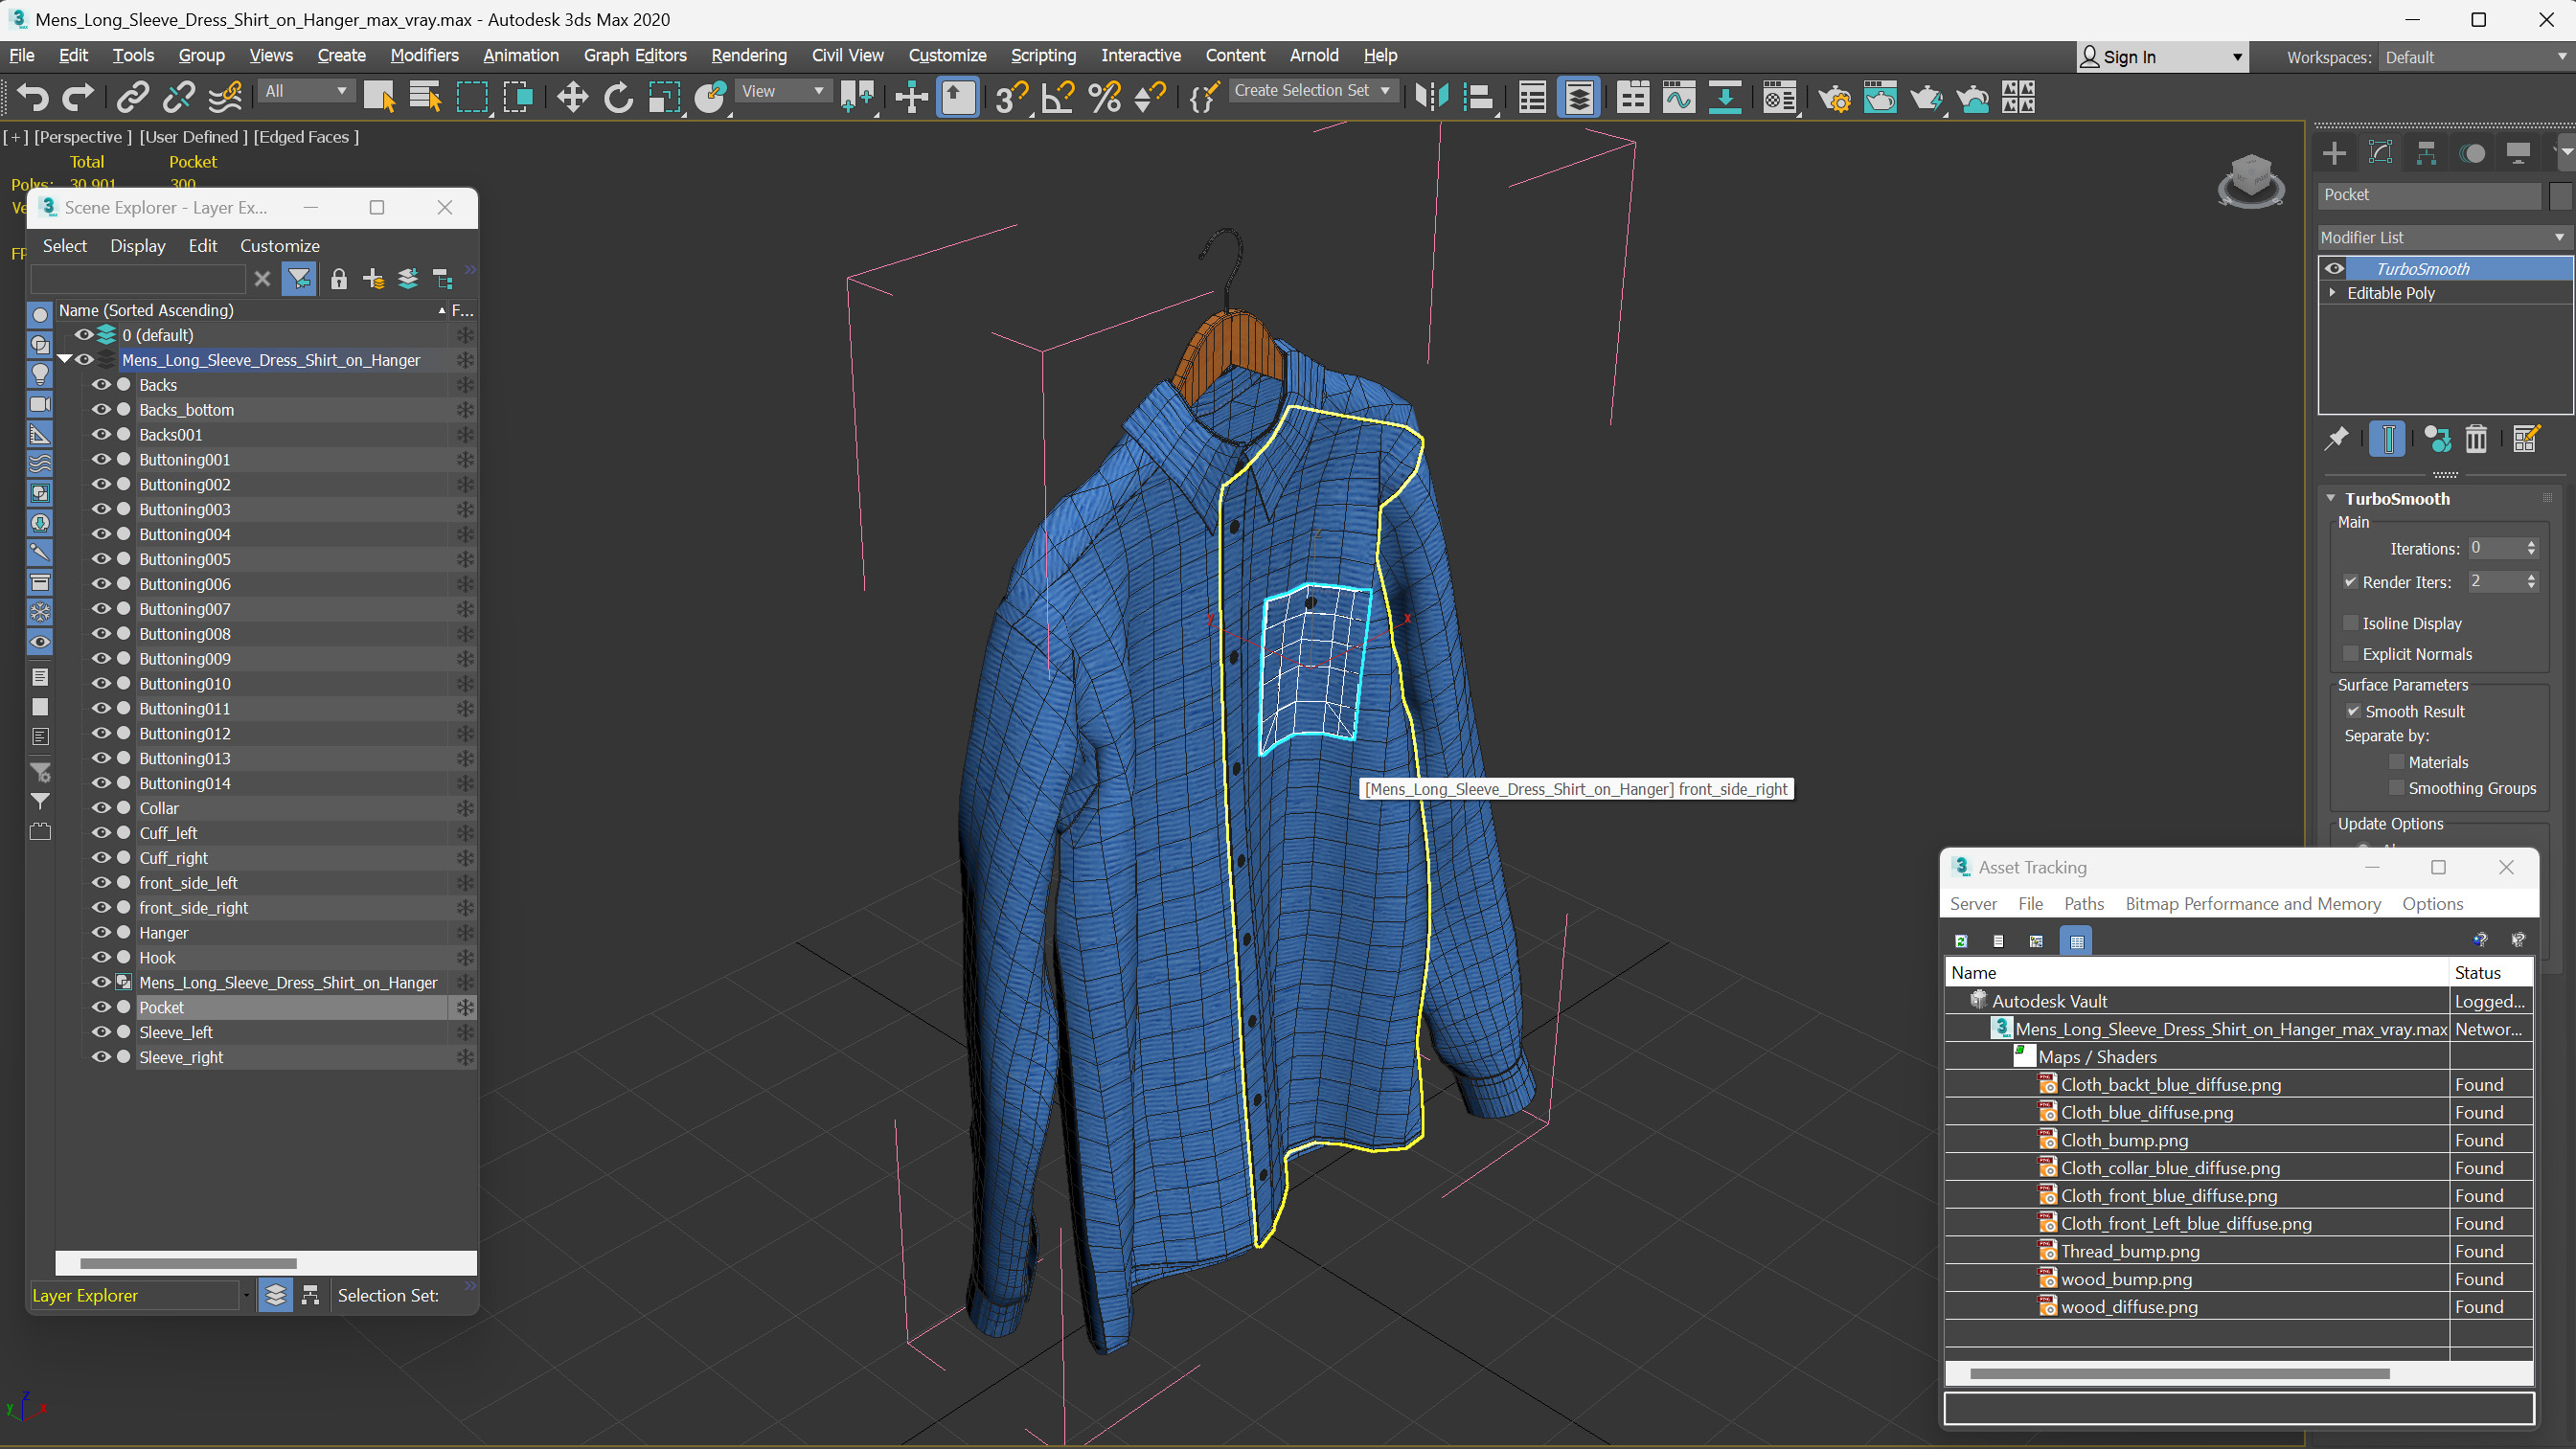Toggle the Angle Snap button
The height and width of the screenshot is (1449, 2576).
pos(1058,97)
